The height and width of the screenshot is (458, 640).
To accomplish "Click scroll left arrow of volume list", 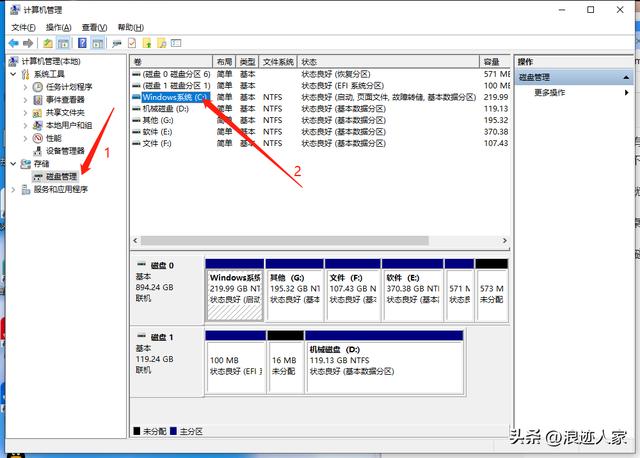I will pos(135,240).
